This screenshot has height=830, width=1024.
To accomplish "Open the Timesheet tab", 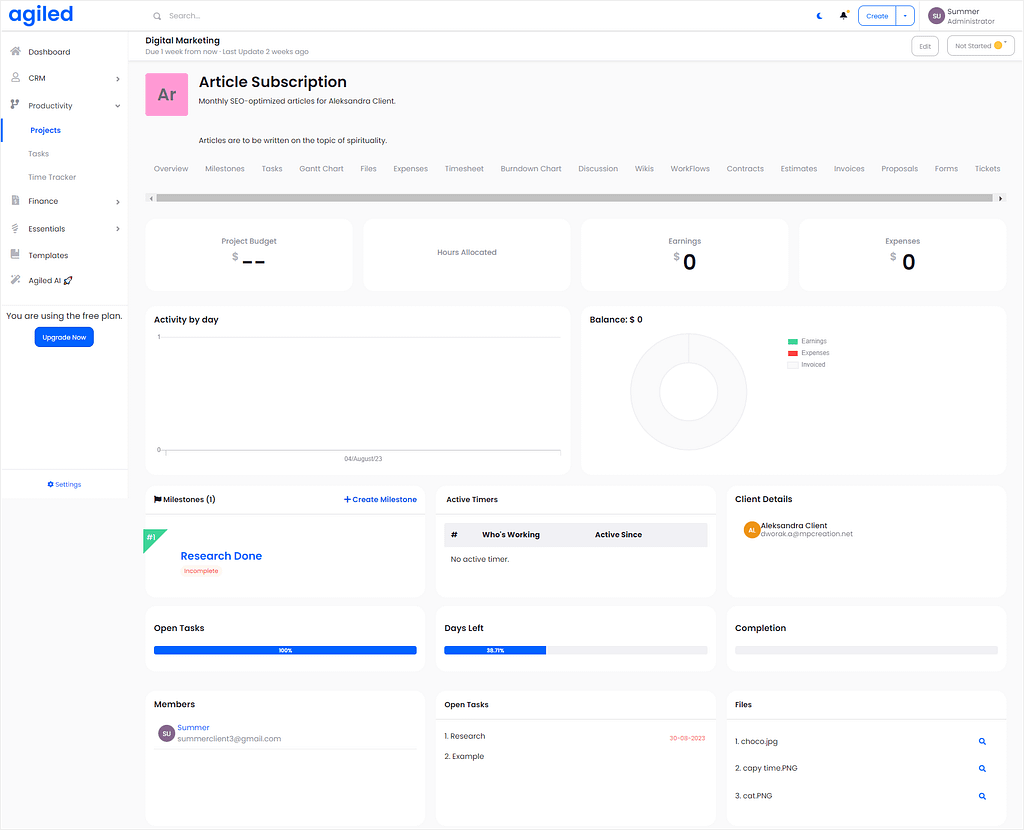I will [x=464, y=168].
